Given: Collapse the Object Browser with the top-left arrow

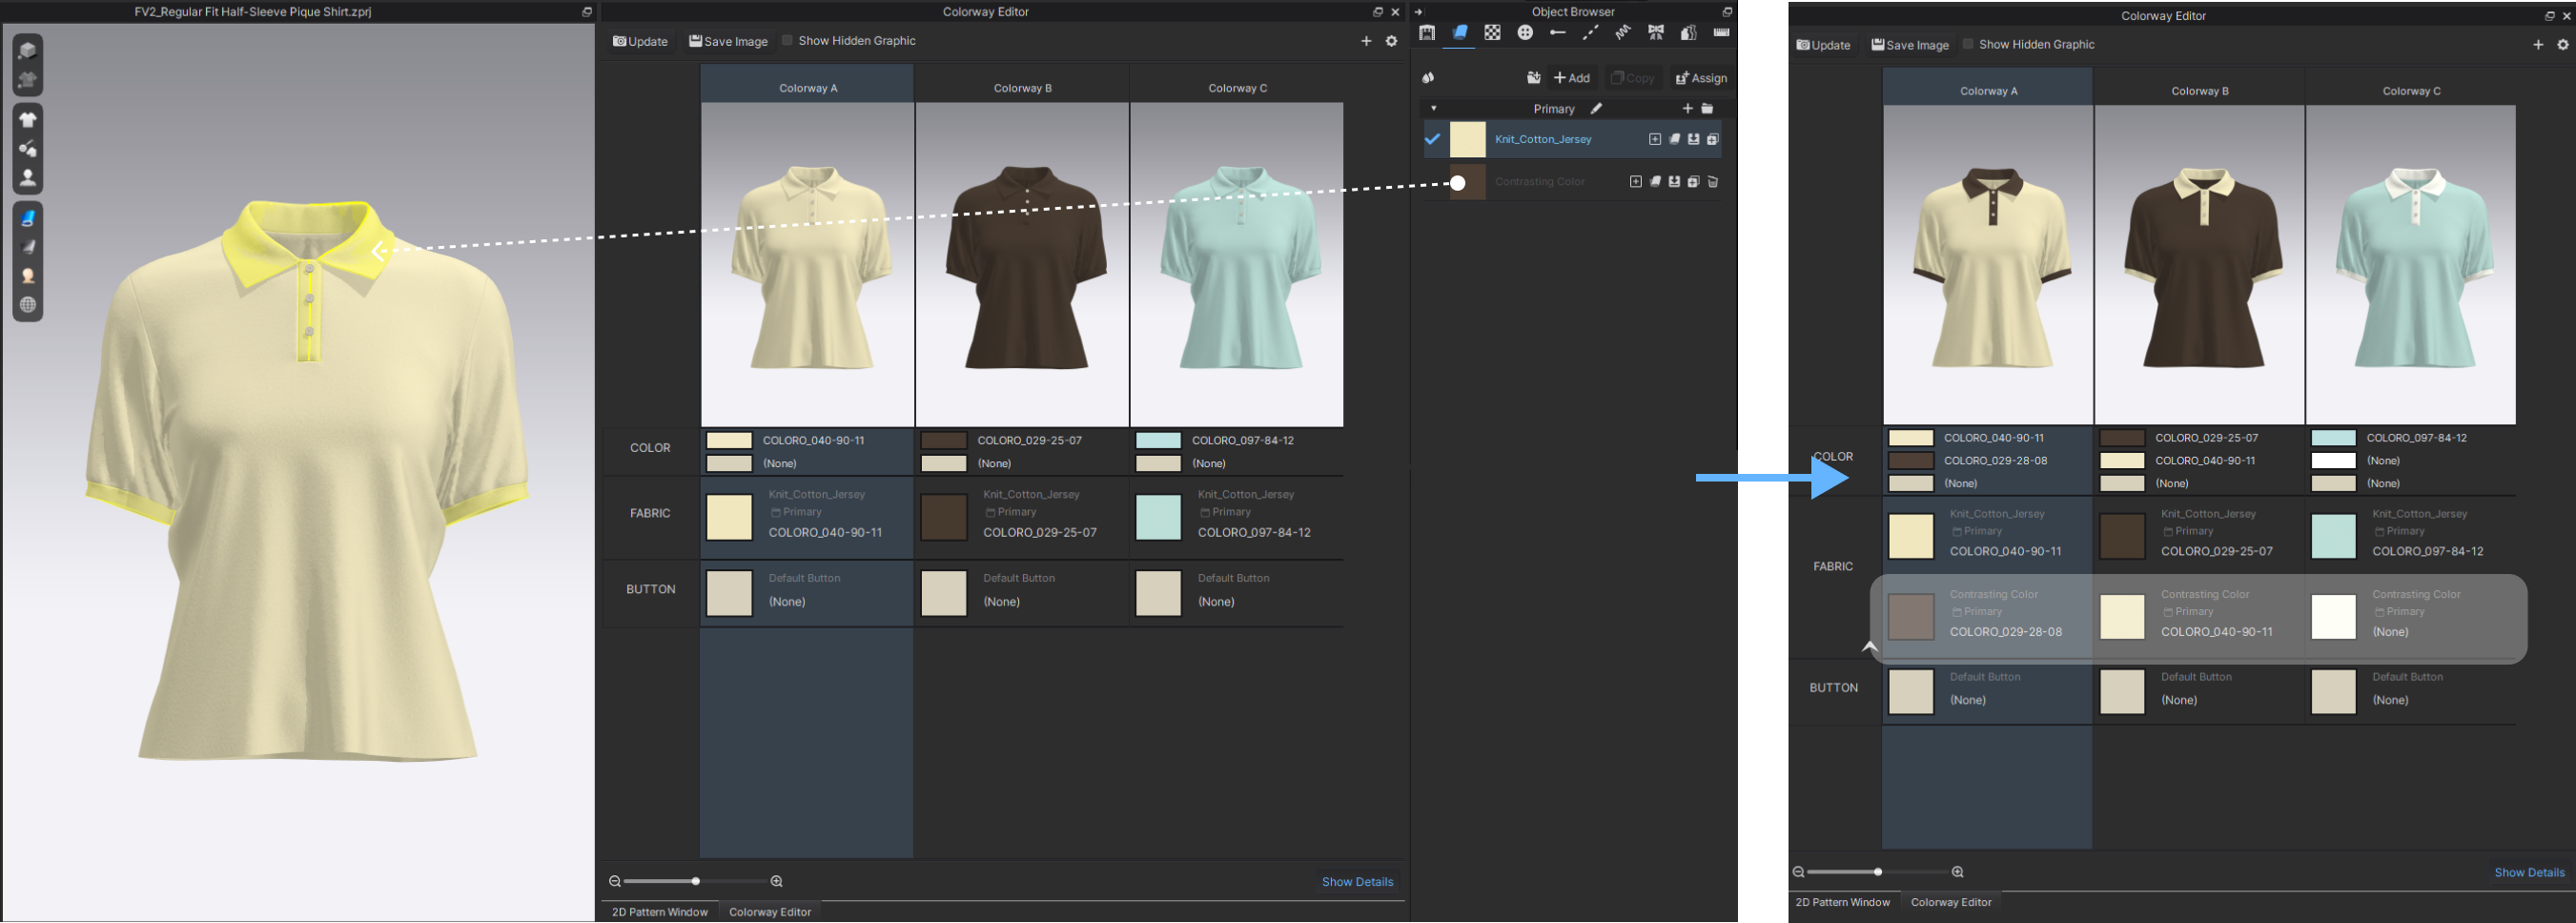Looking at the screenshot, I should pos(1418,12).
